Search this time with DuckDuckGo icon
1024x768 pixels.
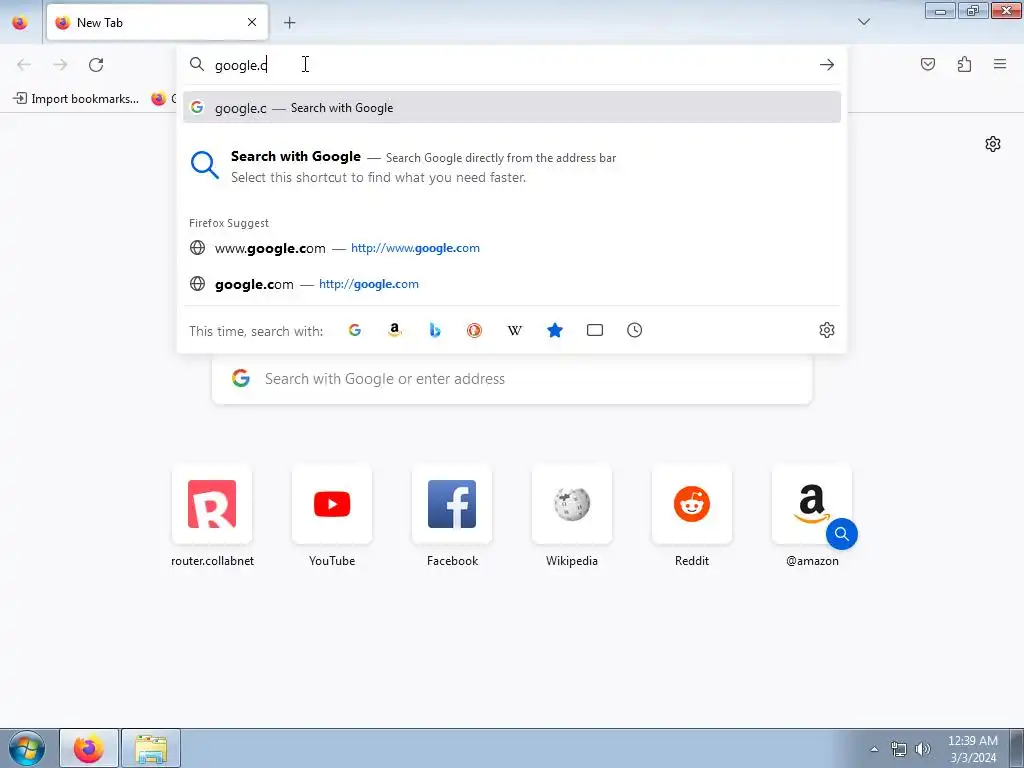point(475,330)
